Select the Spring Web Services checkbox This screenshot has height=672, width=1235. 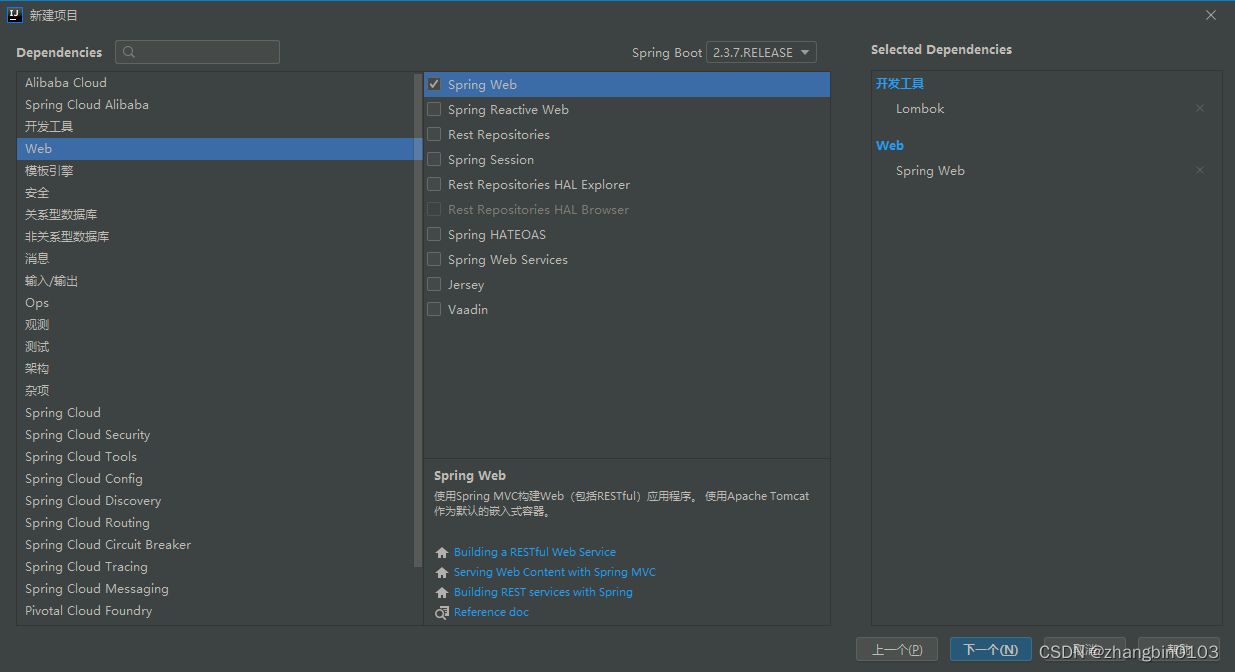[434, 259]
